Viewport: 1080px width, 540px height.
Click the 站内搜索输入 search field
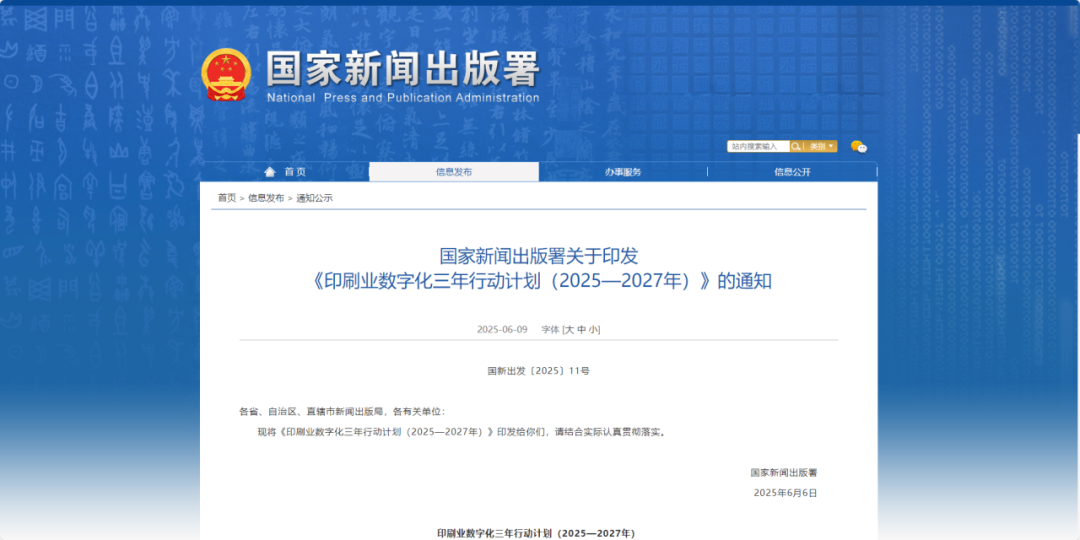pos(758,146)
